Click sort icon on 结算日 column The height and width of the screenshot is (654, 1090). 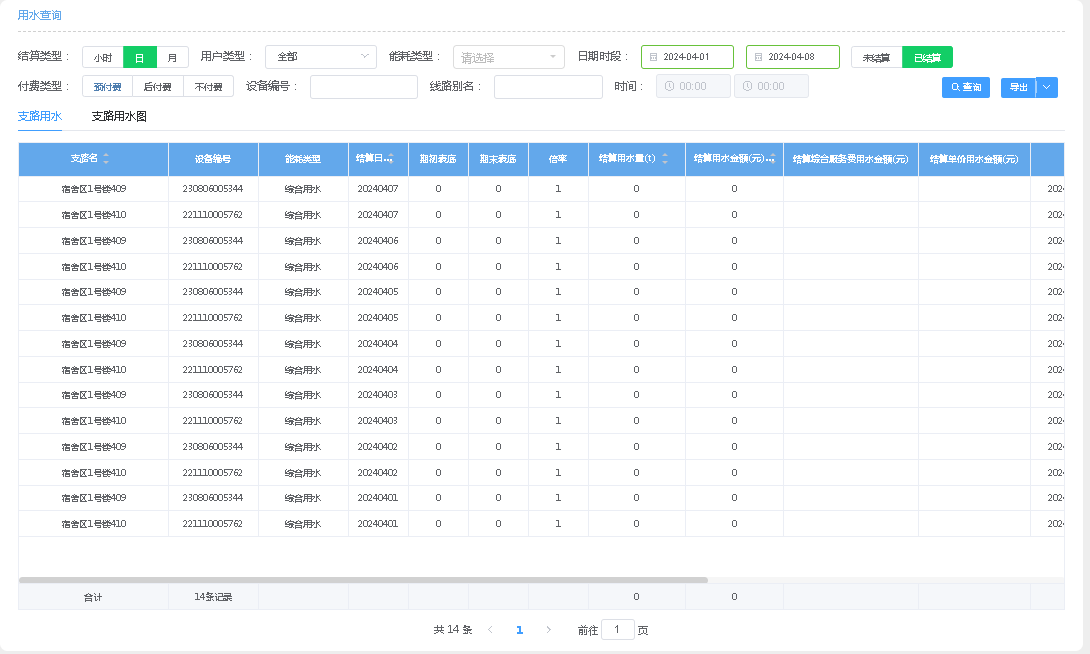pos(390,159)
